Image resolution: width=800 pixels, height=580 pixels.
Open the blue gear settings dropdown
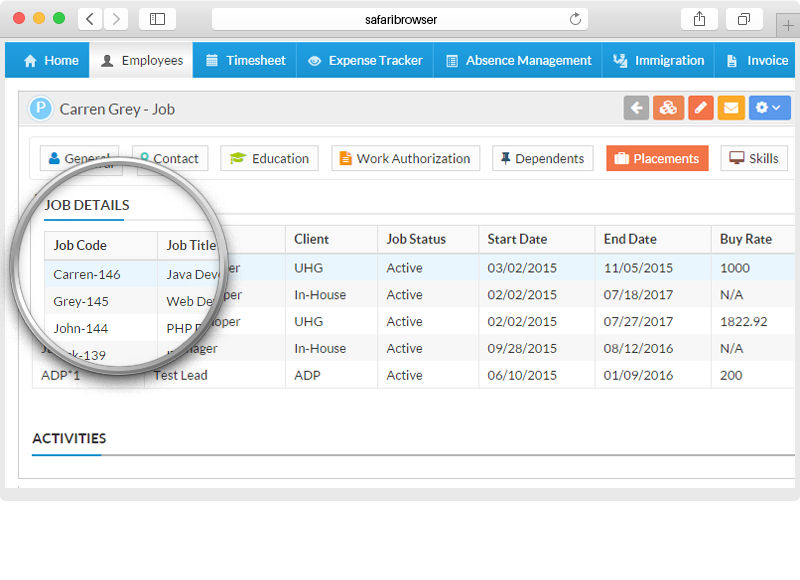tap(769, 108)
